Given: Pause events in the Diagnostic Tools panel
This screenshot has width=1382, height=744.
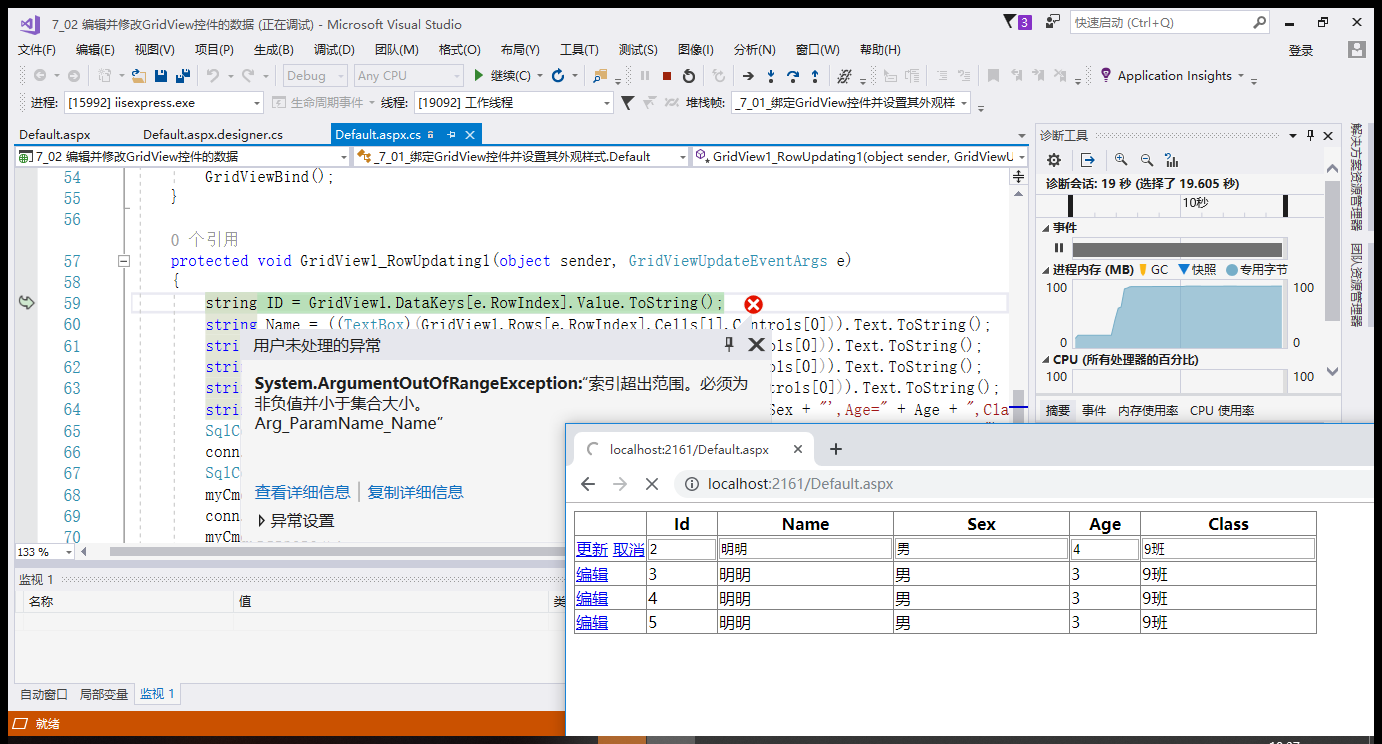Looking at the screenshot, I should (1058, 249).
